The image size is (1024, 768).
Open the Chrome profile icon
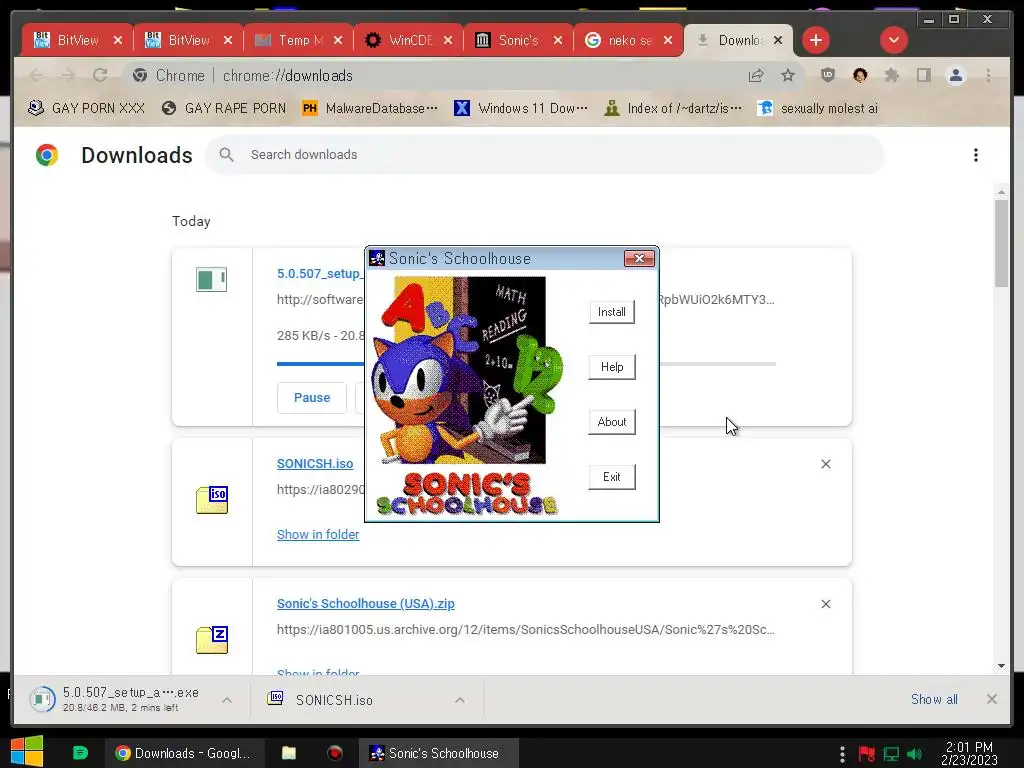[956, 75]
